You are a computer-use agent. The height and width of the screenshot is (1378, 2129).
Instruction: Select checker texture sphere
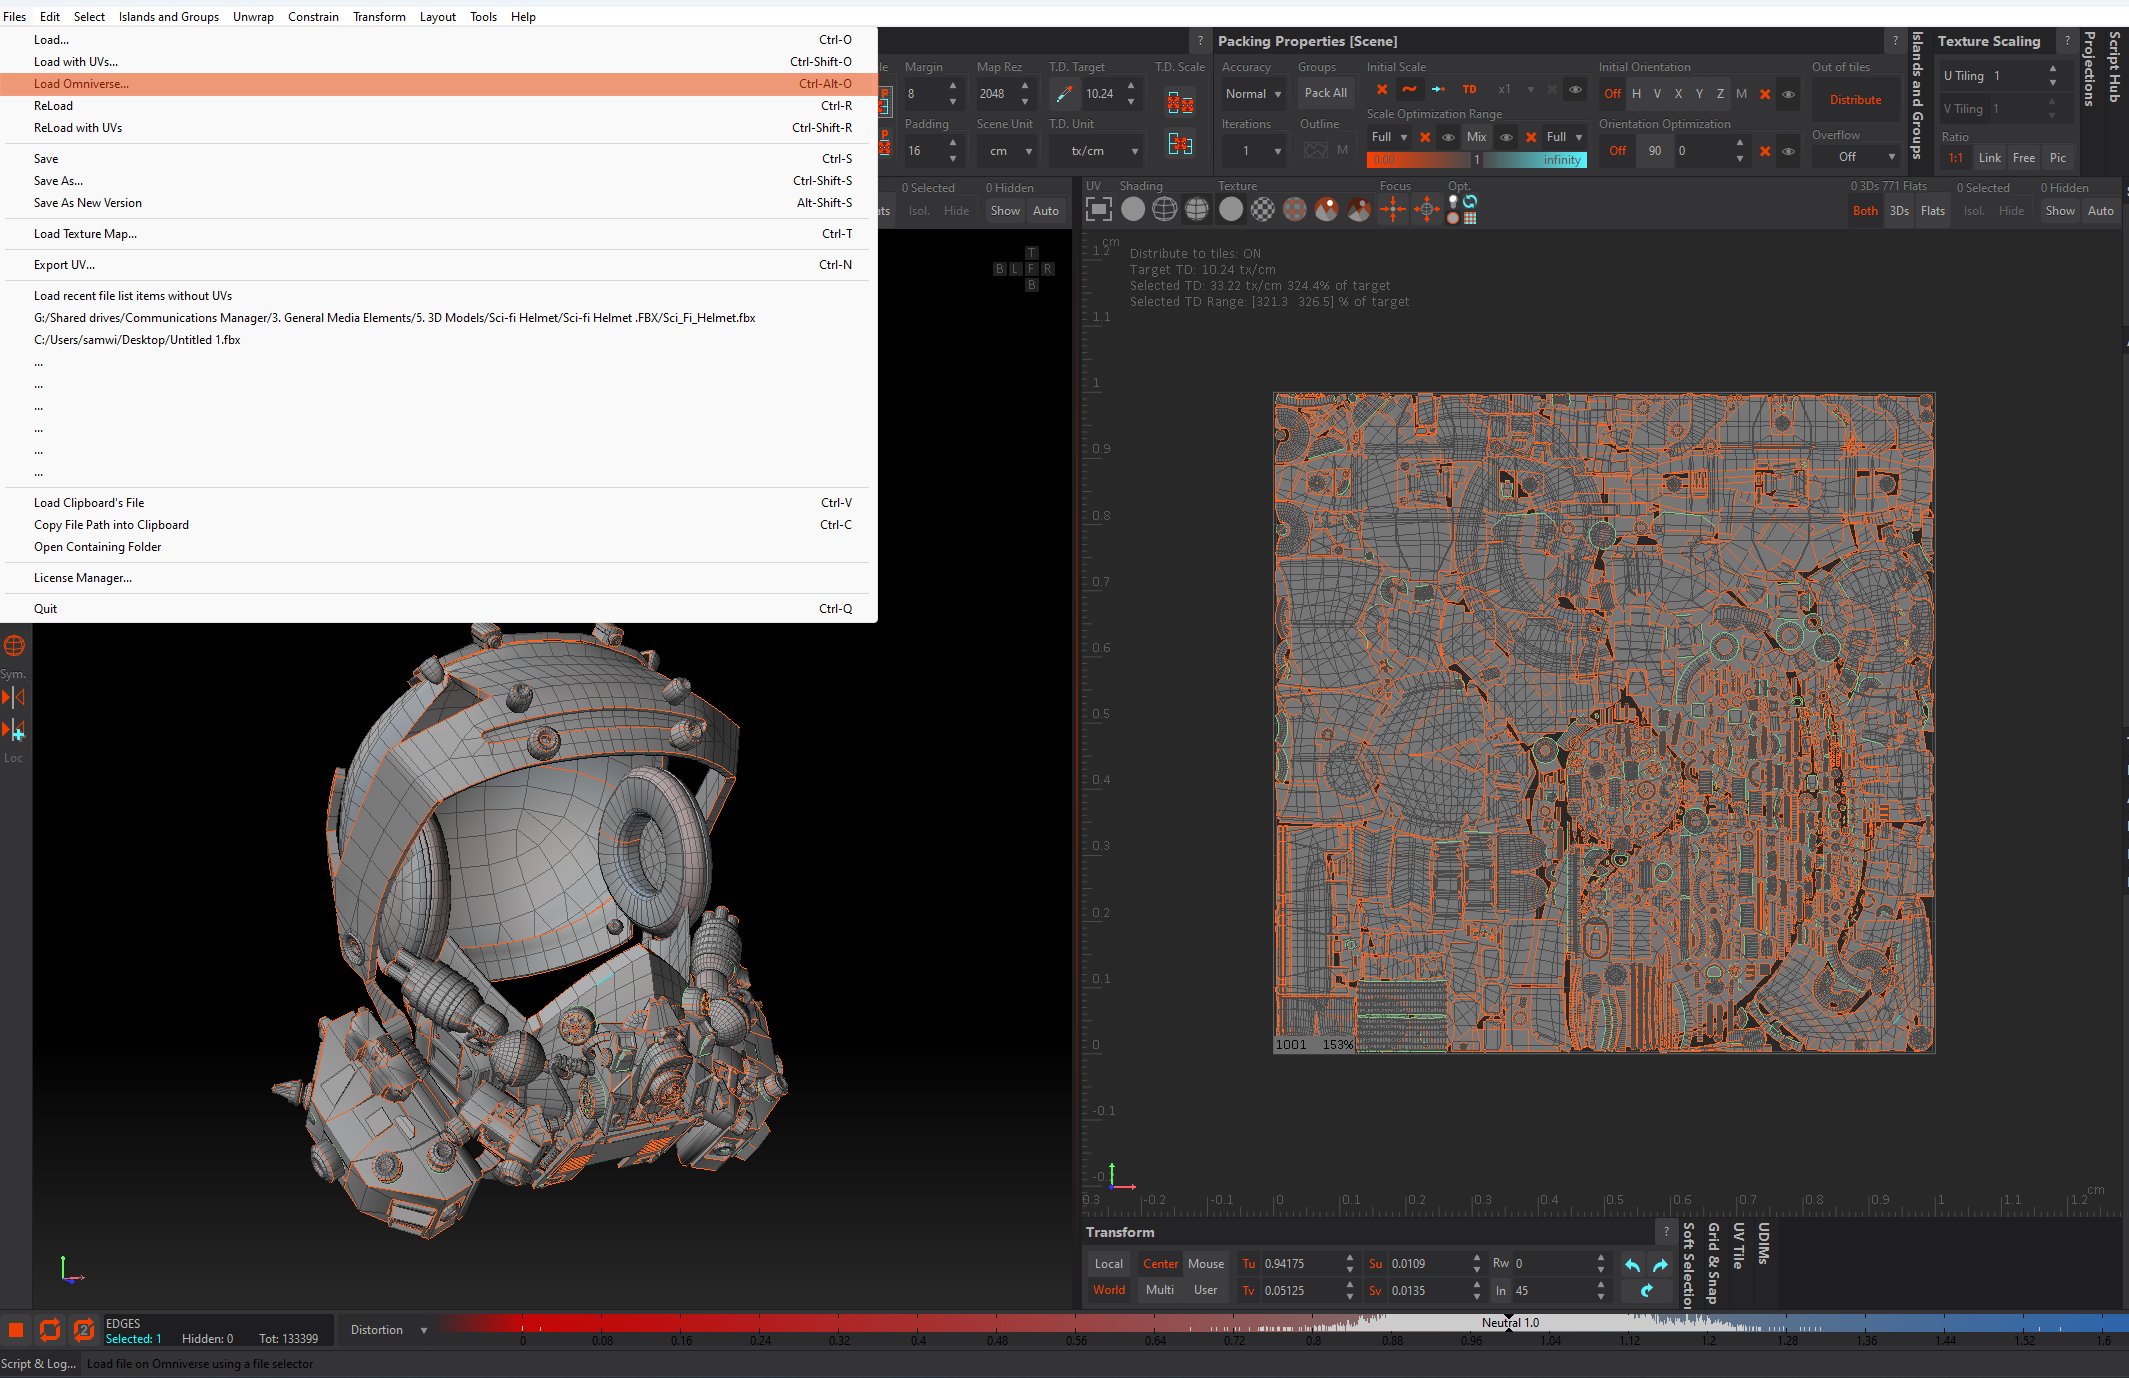1263,209
